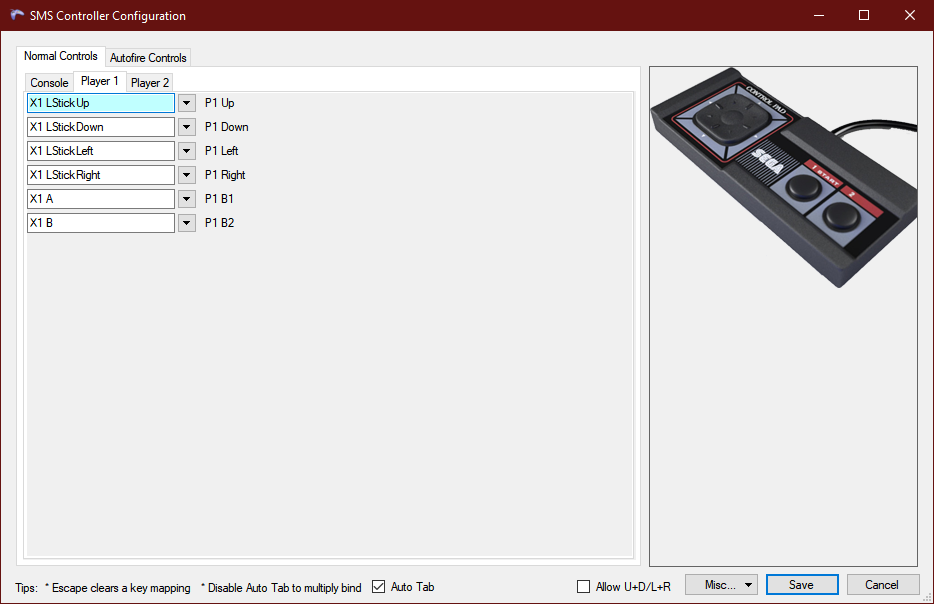Show the dropdown options for P1 B2
This screenshot has height=604, width=934.
186,223
